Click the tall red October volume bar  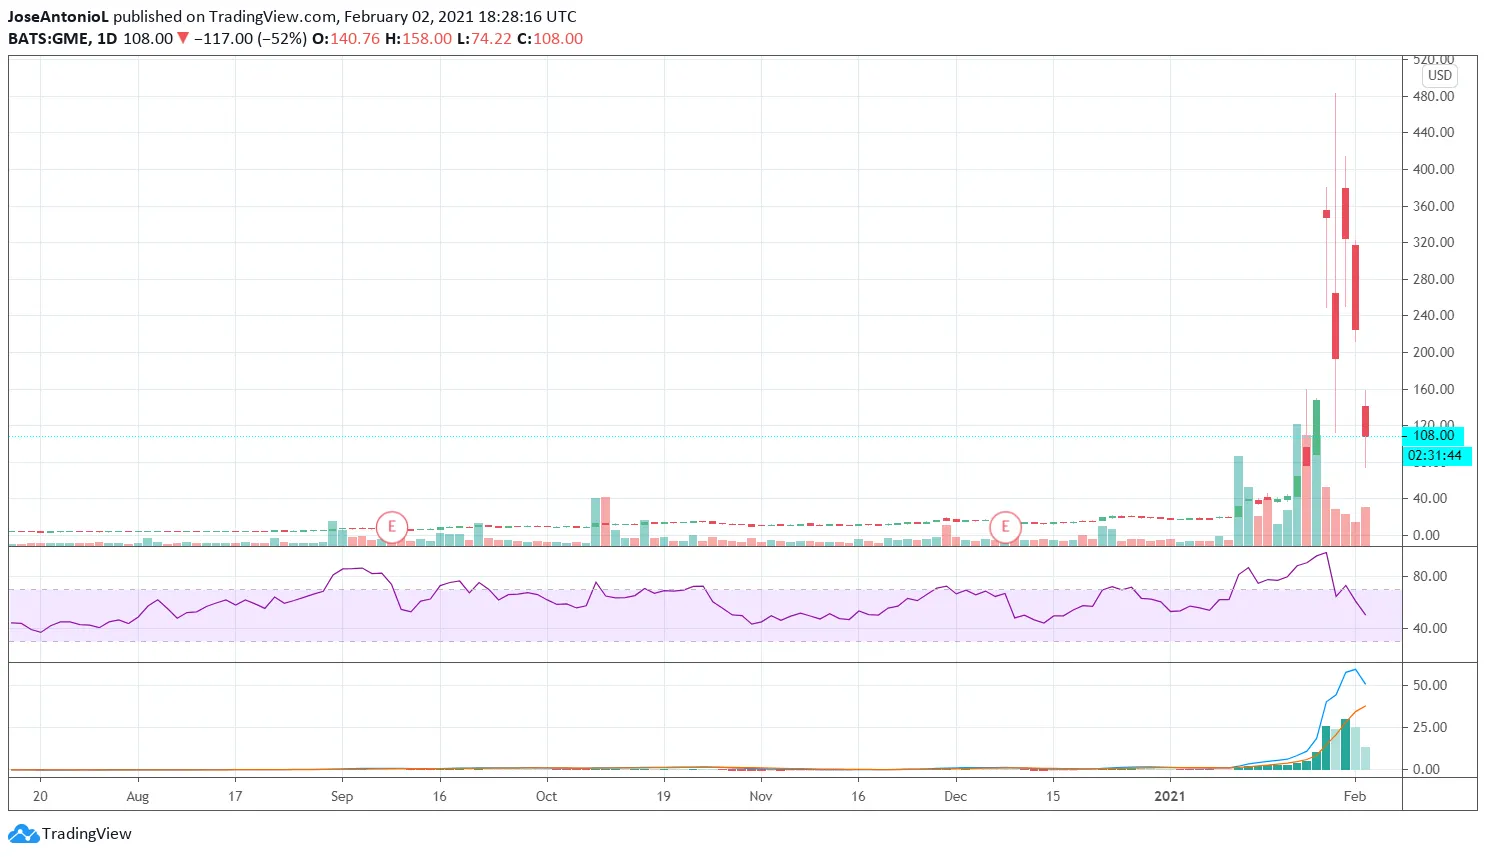[605, 521]
